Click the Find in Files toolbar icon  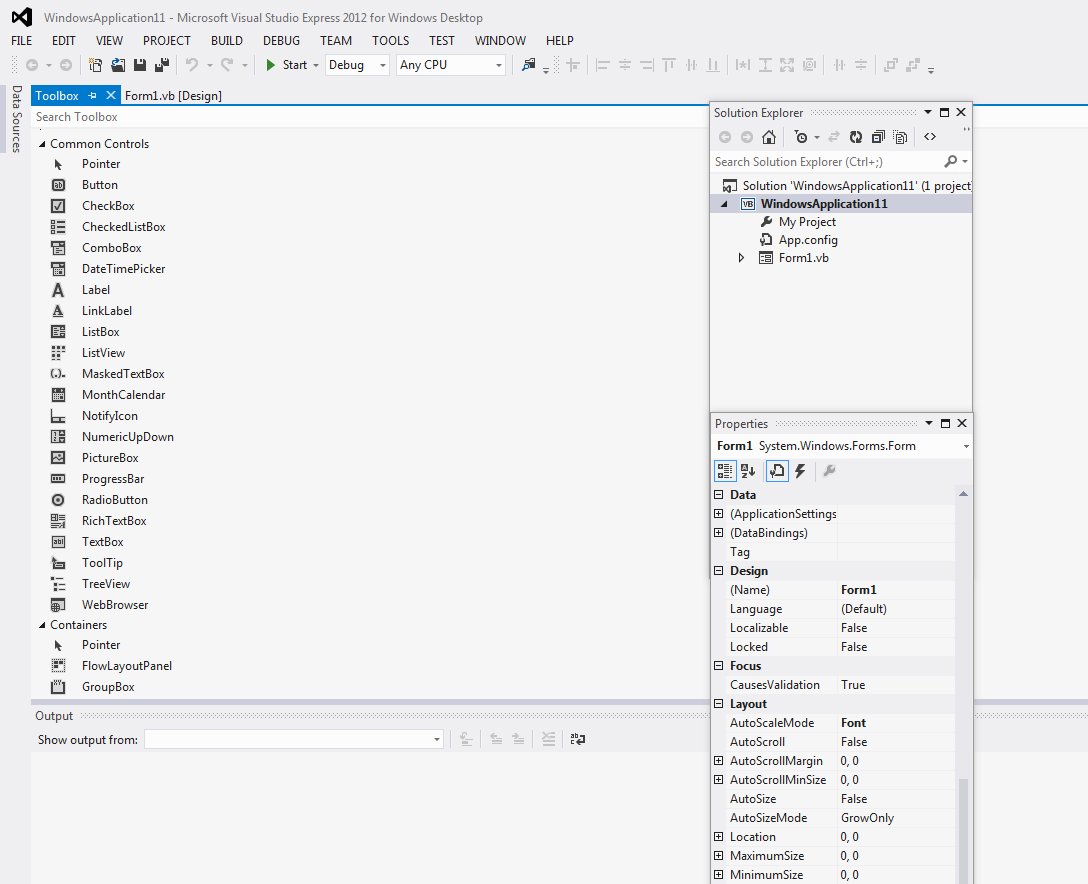(529, 65)
